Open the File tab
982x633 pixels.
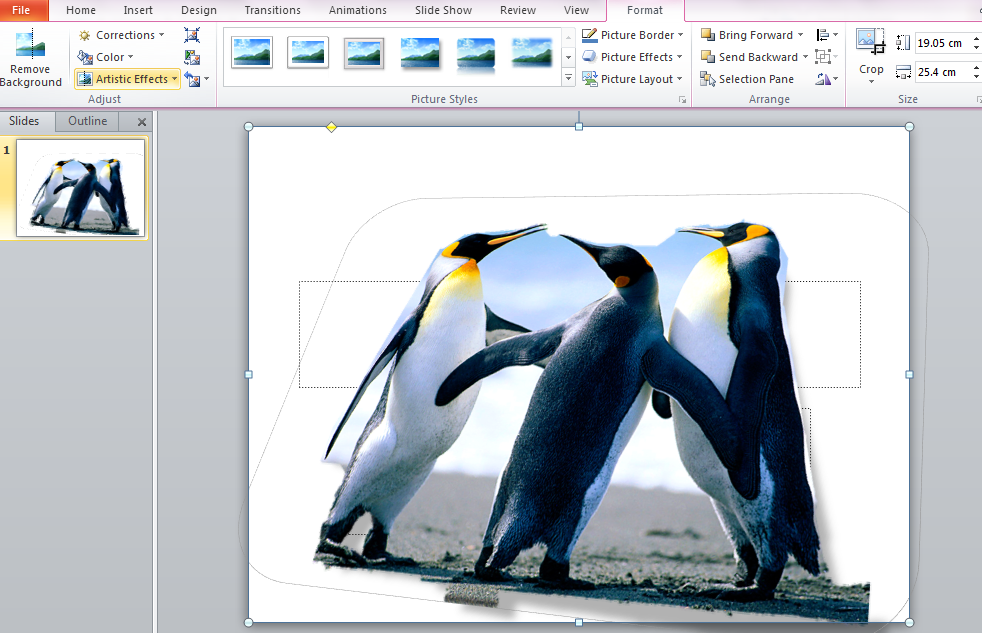pos(22,10)
